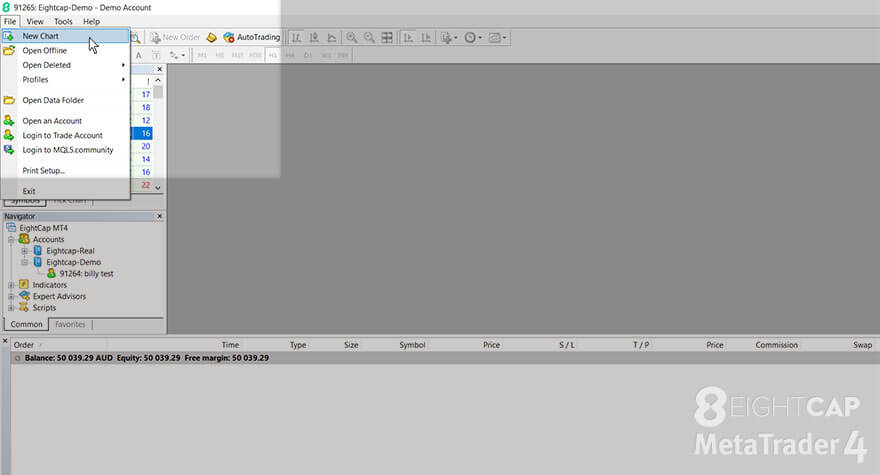Open the arrows drawing tool dropdown
The width and height of the screenshot is (880, 475).
(x=177, y=55)
